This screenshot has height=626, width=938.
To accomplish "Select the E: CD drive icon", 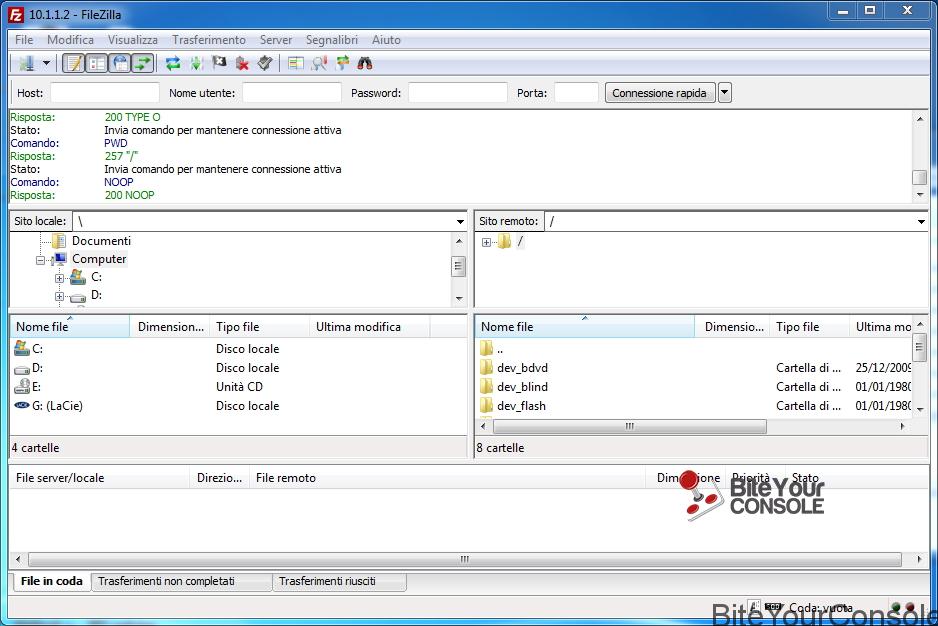I will coord(22,387).
